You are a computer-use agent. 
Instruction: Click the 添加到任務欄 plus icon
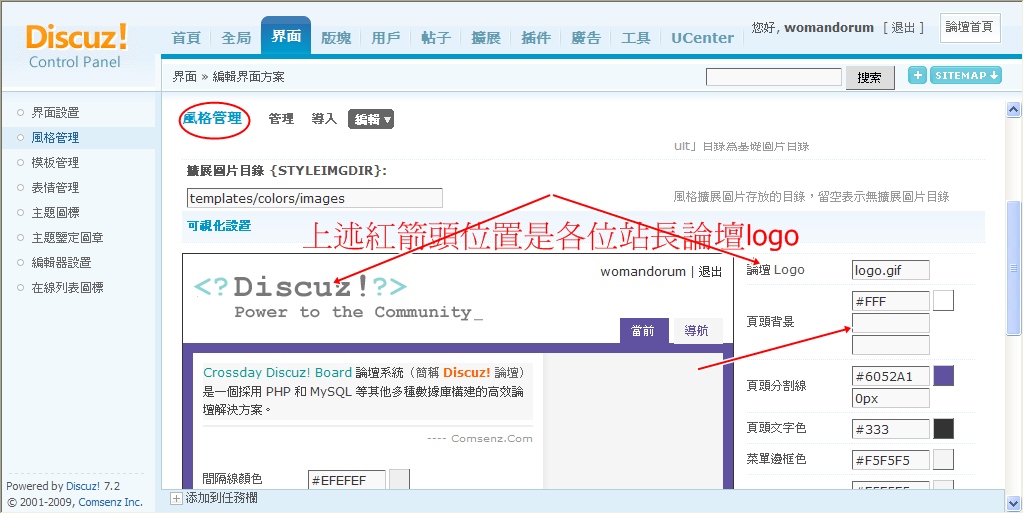coord(176,498)
